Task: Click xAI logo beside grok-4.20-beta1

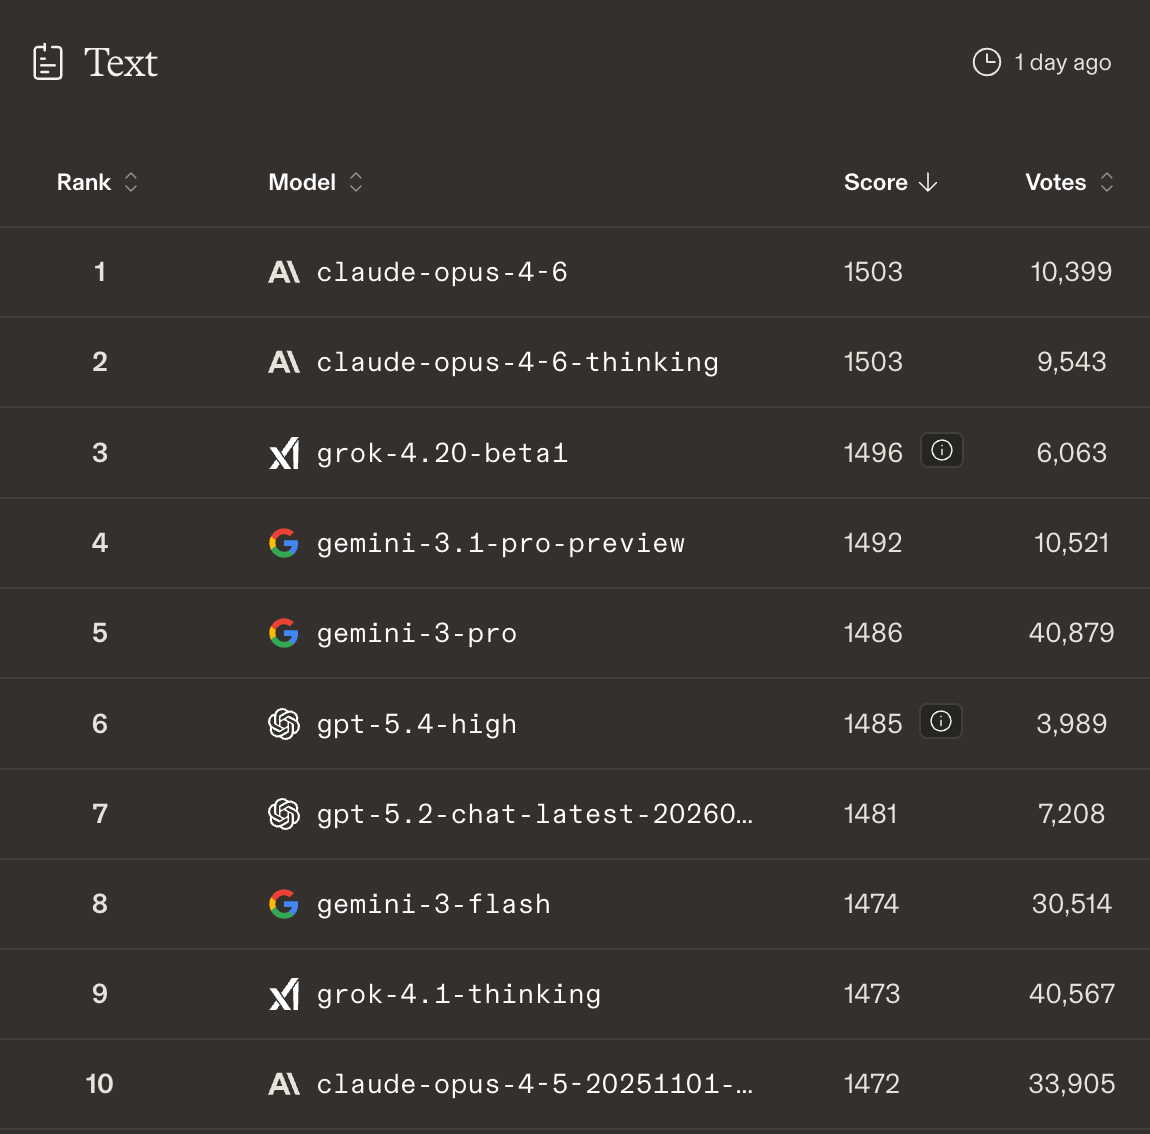Action: click(x=284, y=453)
